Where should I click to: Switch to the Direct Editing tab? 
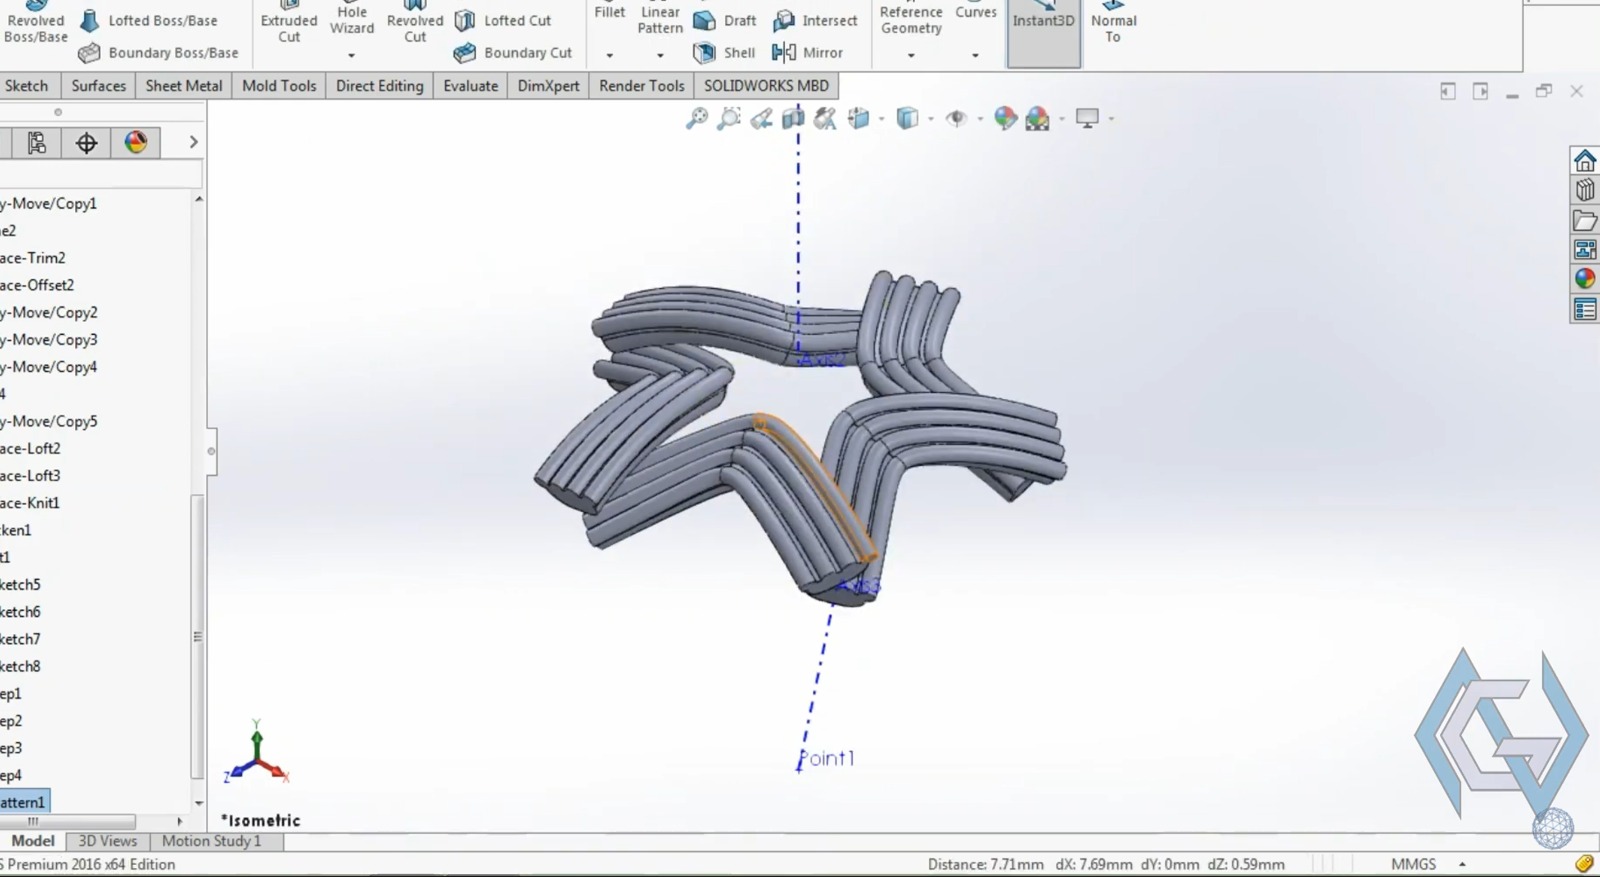380,86
